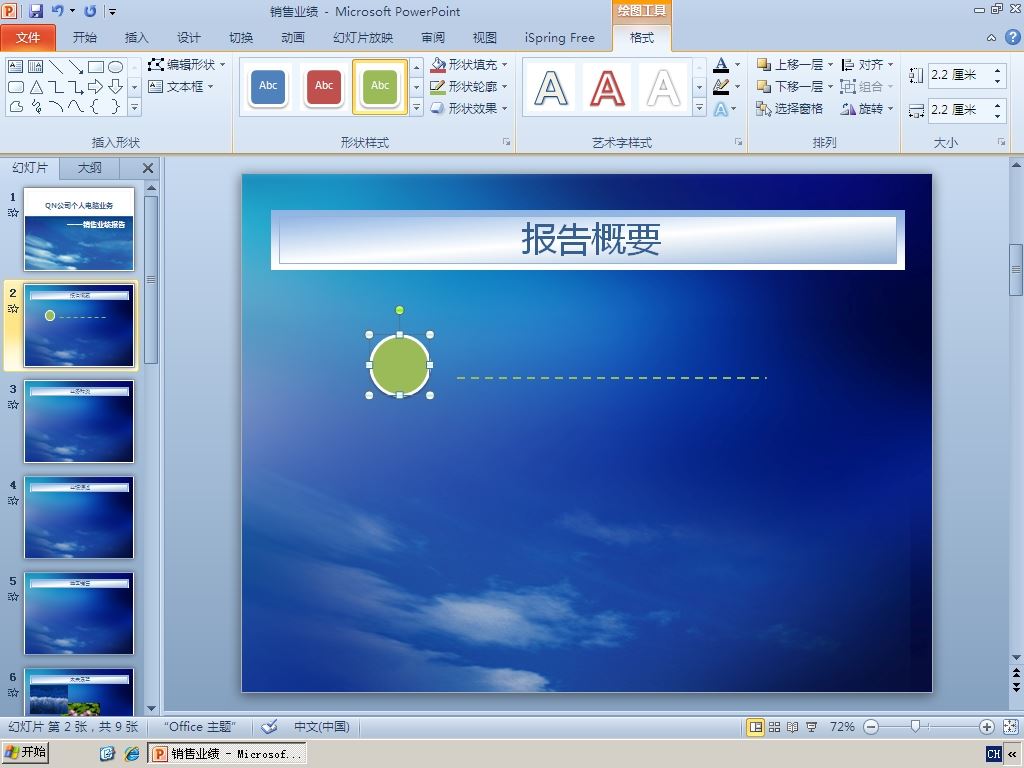Open the 上移一层 dropdown arrow
The image size is (1024, 768).
(x=831, y=64)
